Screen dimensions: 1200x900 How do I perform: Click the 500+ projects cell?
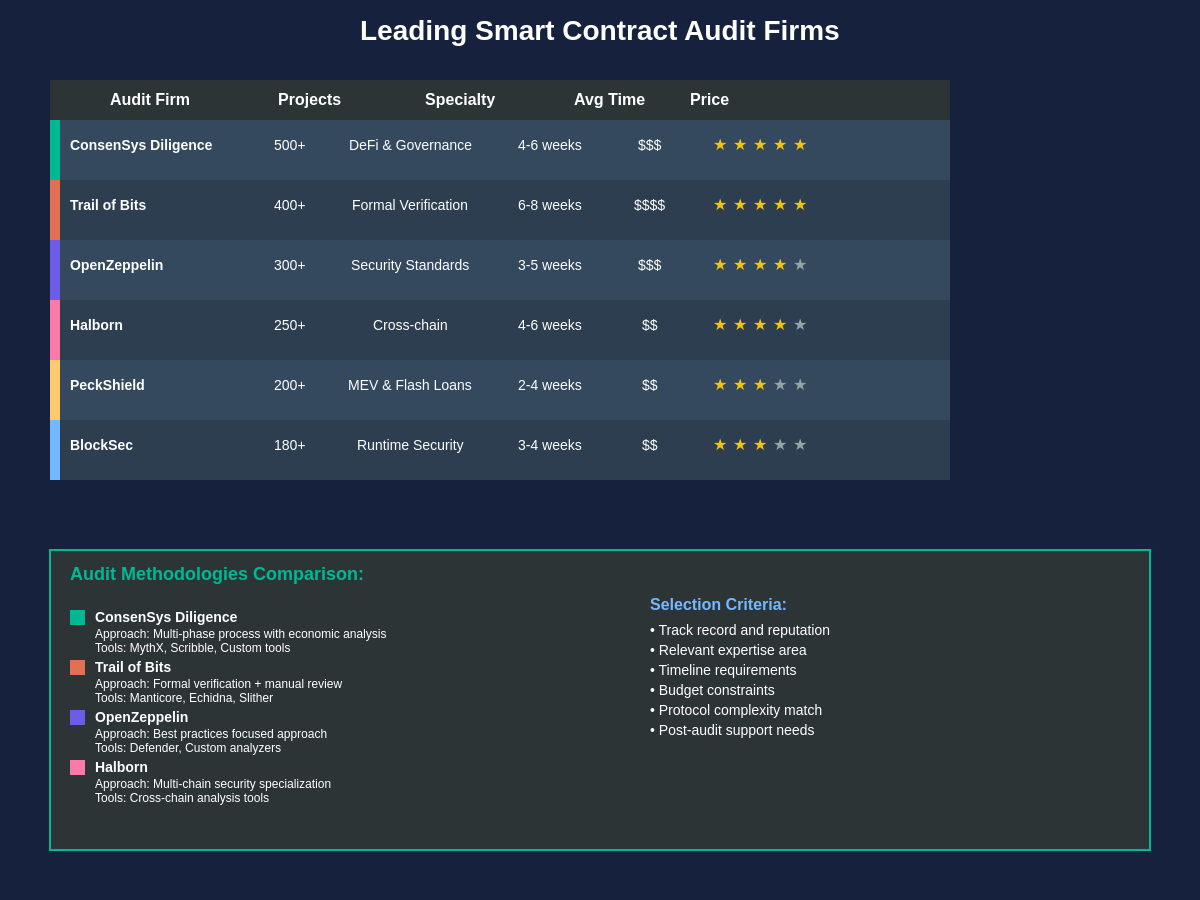click(290, 145)
